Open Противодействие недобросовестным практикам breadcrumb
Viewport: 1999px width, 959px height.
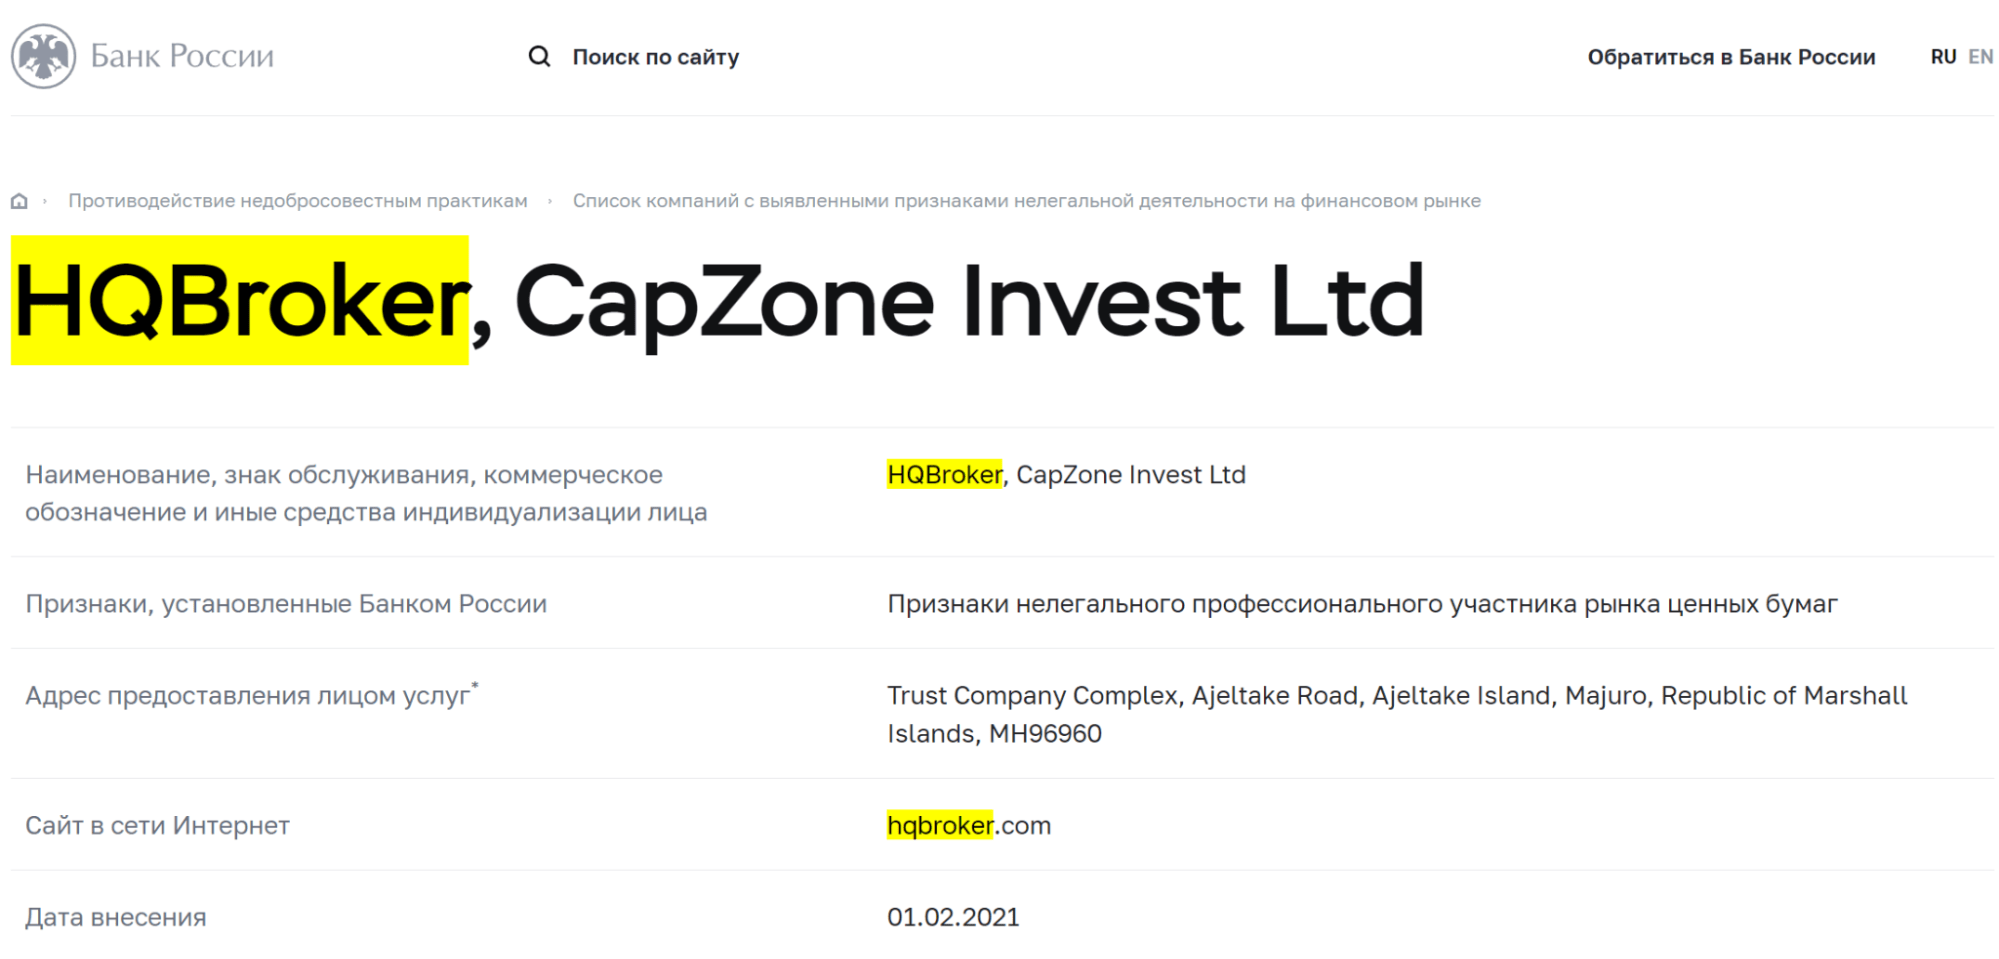tap(298, 201)
